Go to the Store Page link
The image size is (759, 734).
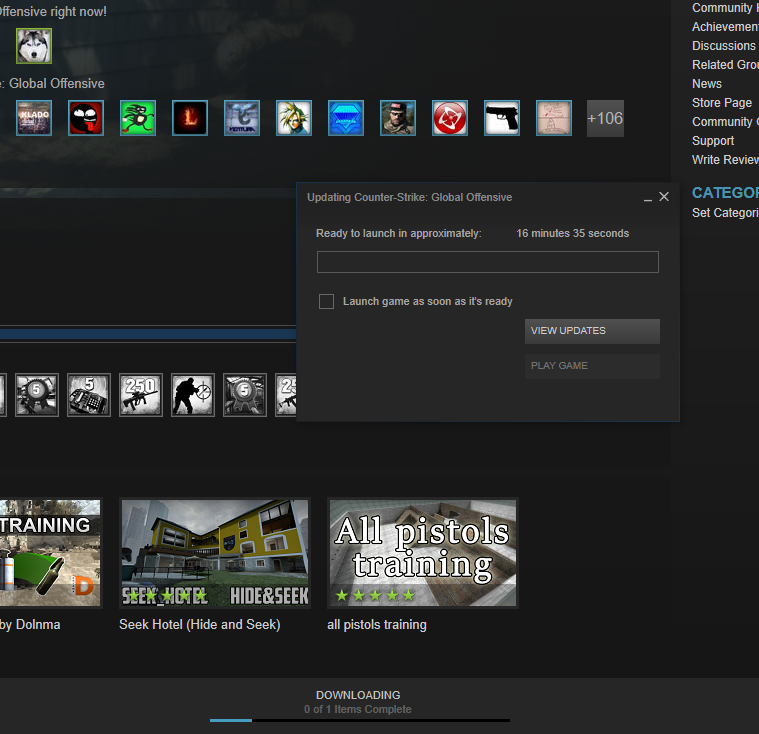[722, 103]
